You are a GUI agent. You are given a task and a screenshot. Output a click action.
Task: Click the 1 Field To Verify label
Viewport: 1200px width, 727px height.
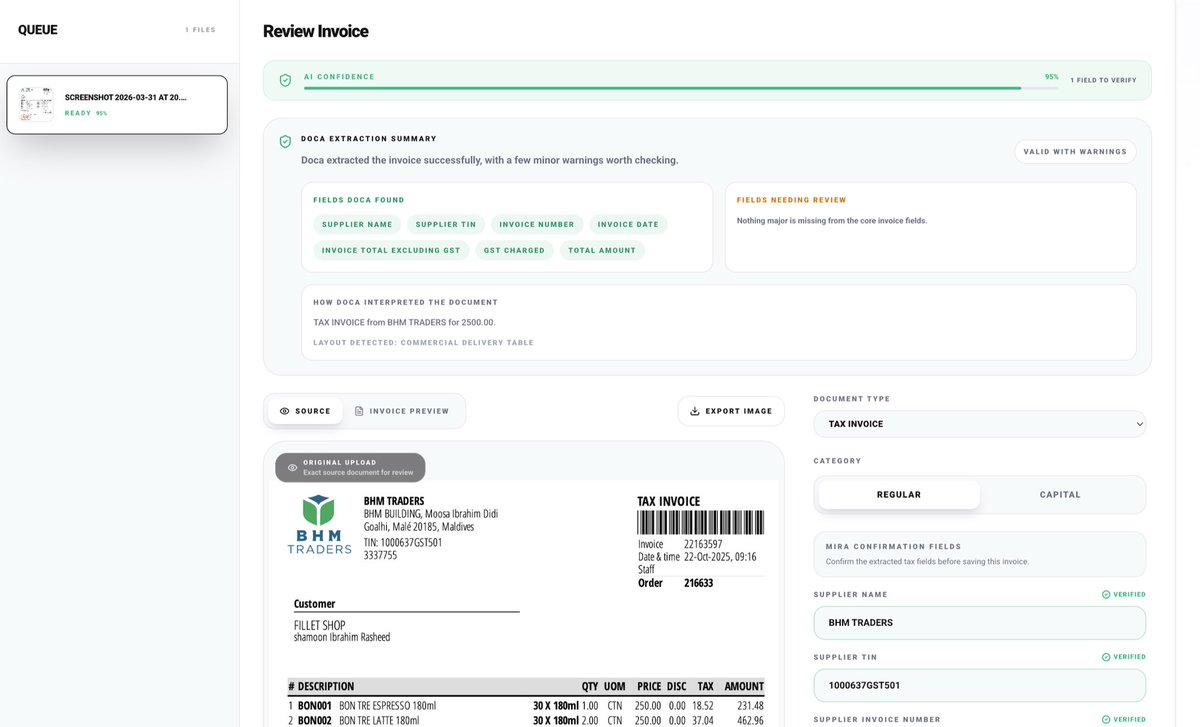click(1103, 80)
